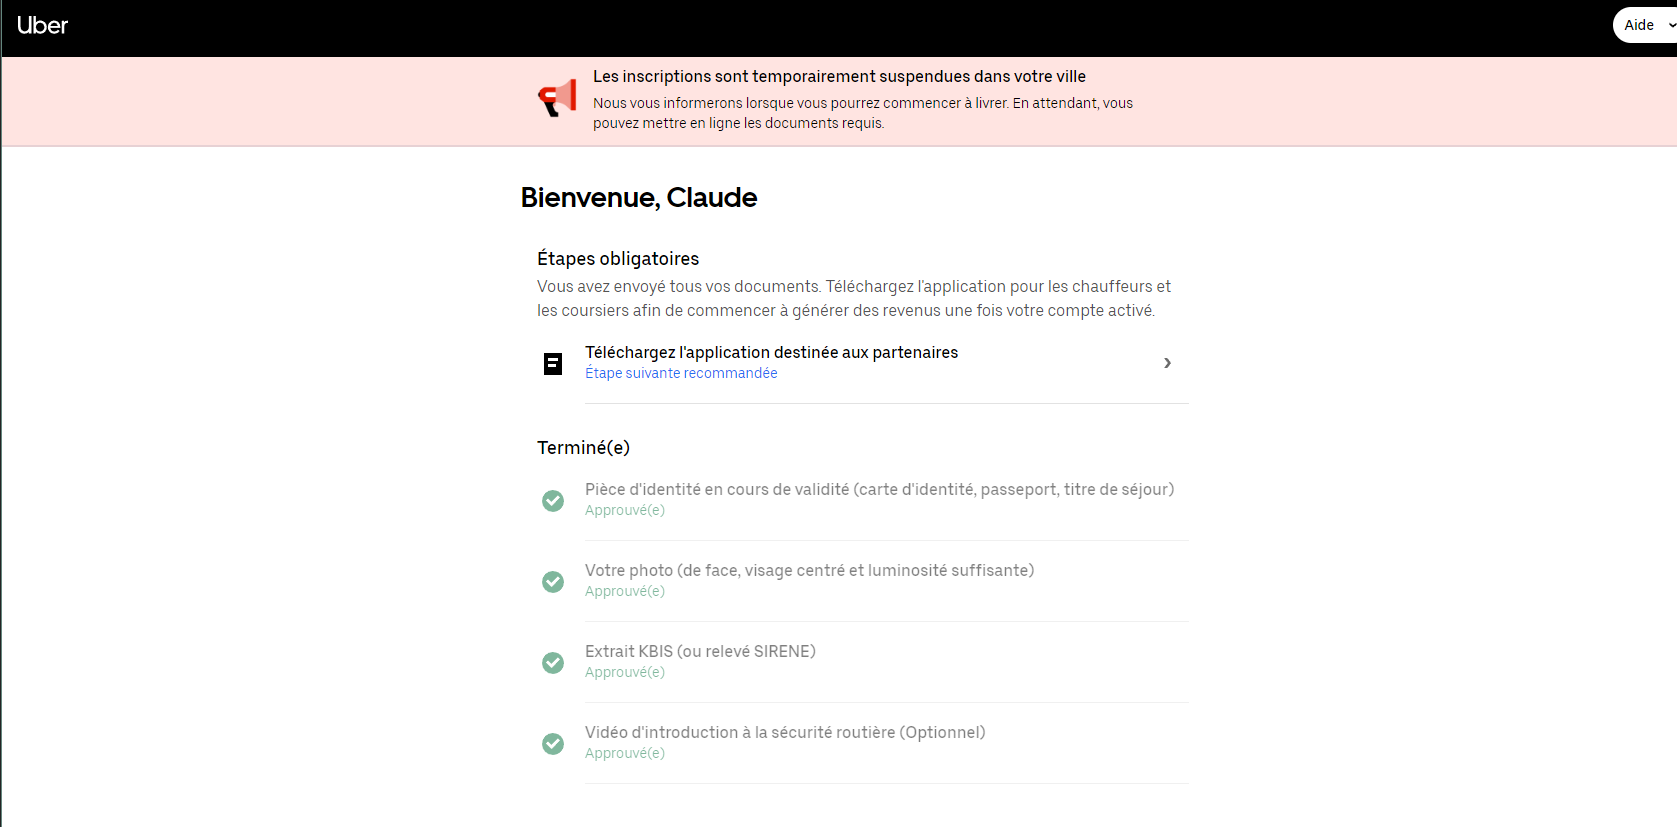Click Approuvé(e) status under Vidéo d'introduction
The image size is (1677, 827).
click(625, 753)
